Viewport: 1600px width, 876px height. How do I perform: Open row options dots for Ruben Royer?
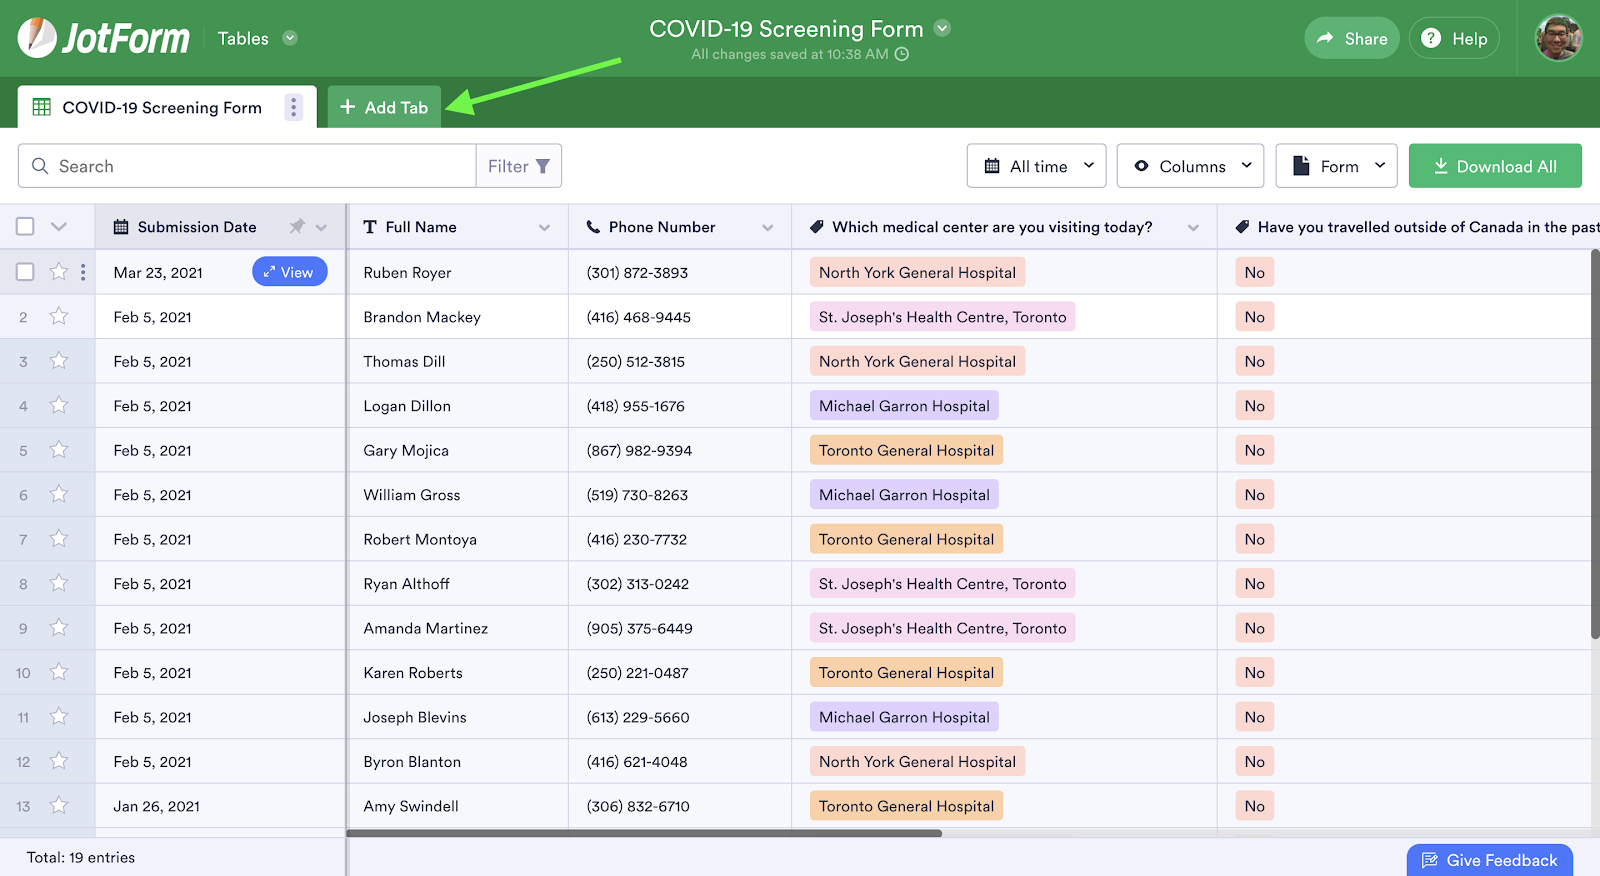(x=83, y=272)
